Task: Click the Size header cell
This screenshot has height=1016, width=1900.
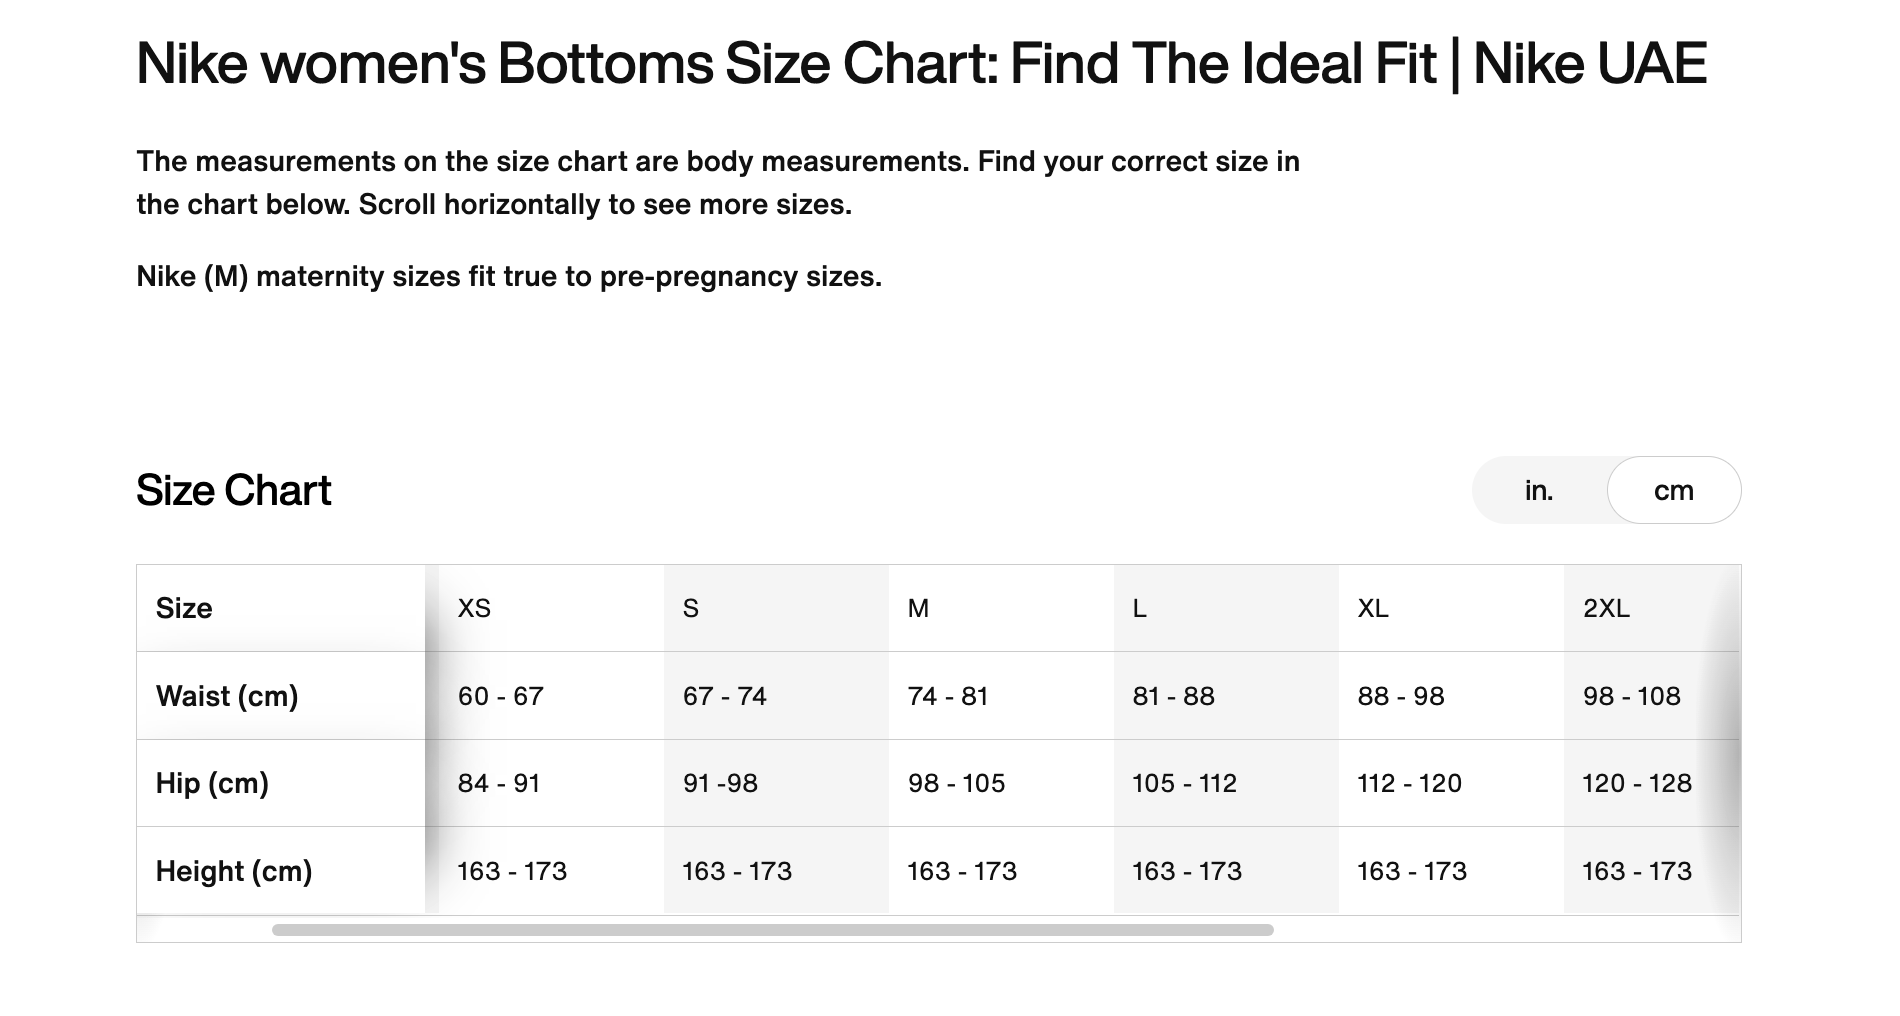Action: [x=184, y=608]
